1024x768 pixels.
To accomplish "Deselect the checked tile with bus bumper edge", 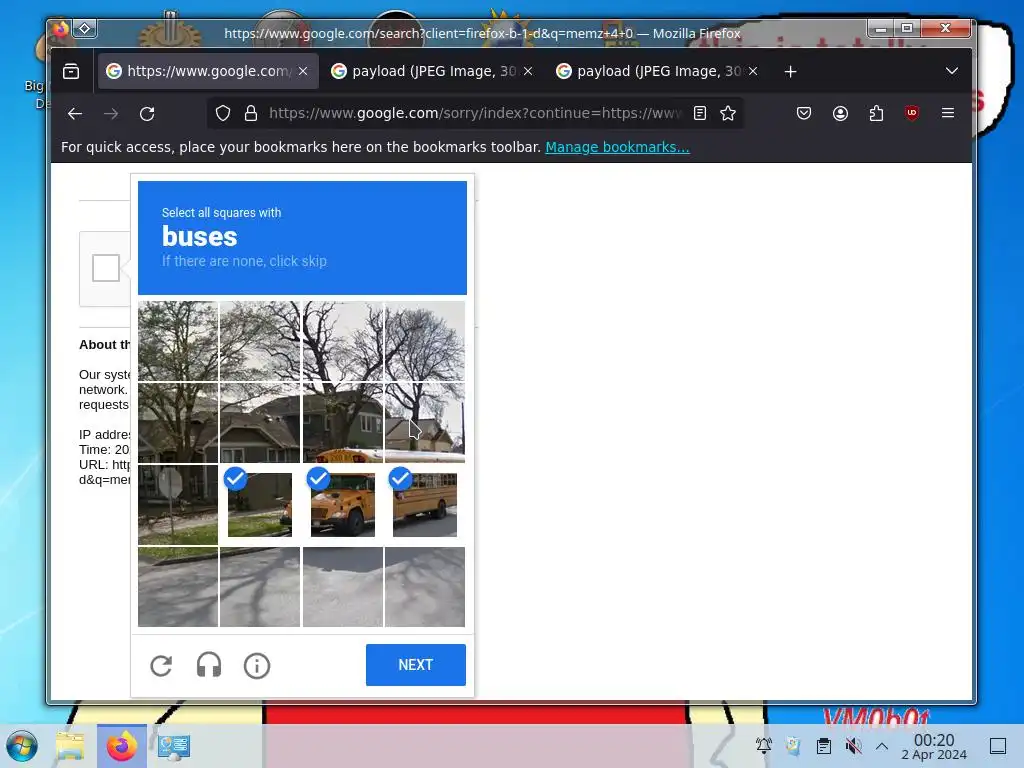I will 260,505.
